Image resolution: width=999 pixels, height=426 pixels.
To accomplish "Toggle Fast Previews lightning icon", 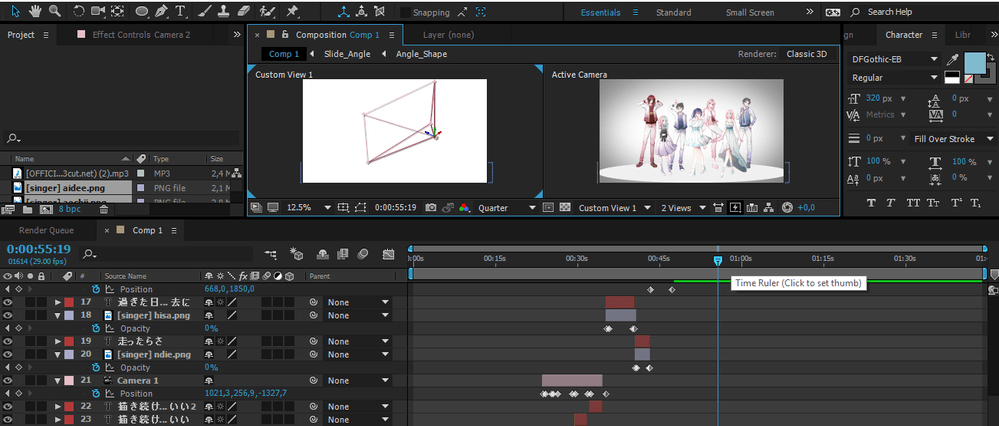I will pyautogui.click(x=735, y=208).
